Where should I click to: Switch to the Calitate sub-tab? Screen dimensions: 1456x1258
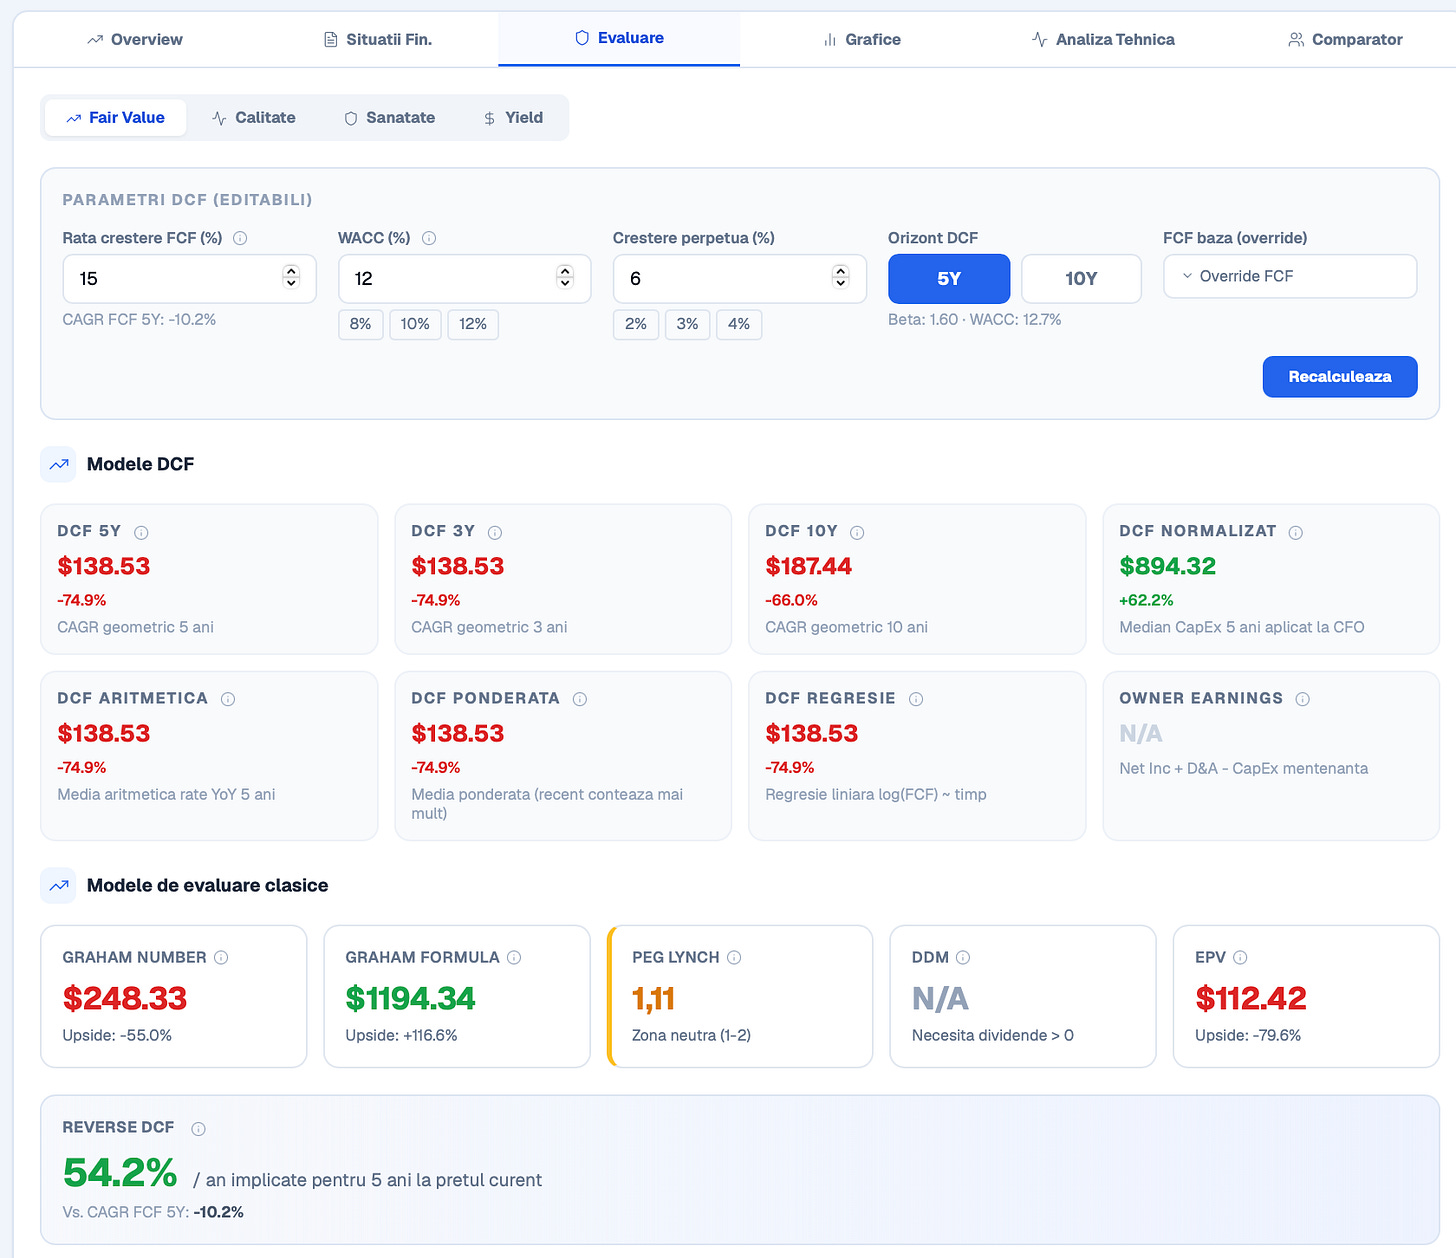[254, 117]
